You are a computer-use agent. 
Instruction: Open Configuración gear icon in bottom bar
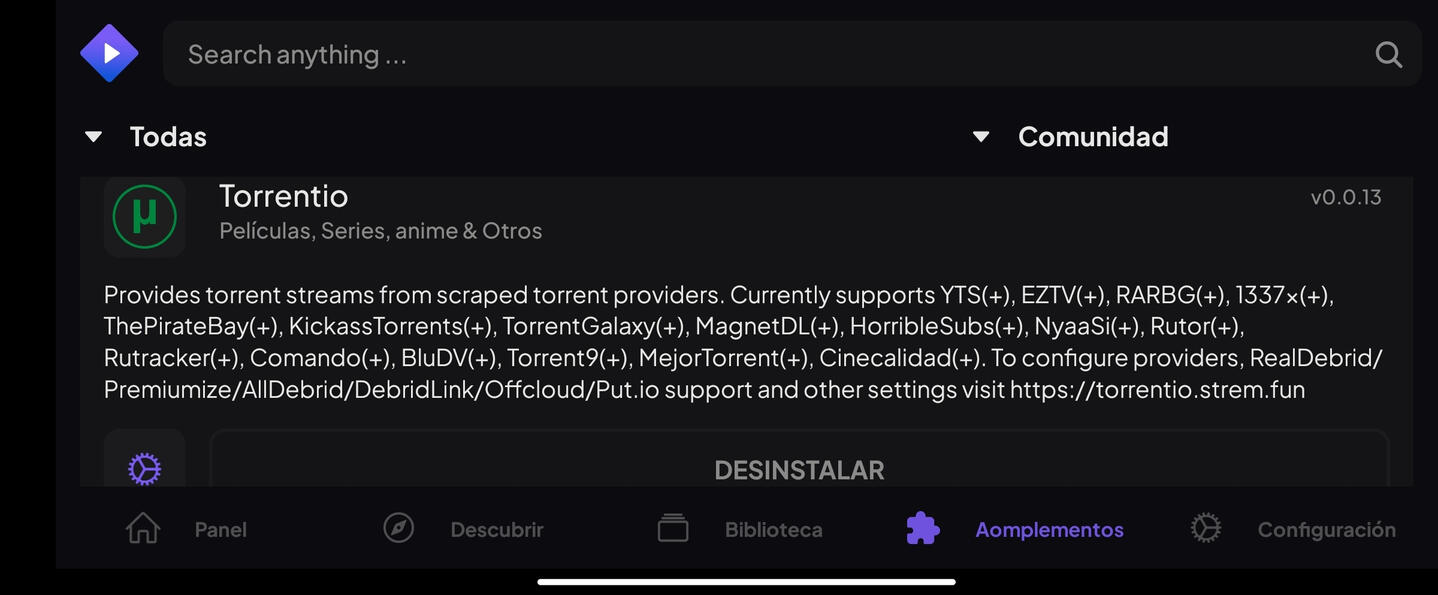(x=1206, y=528)
